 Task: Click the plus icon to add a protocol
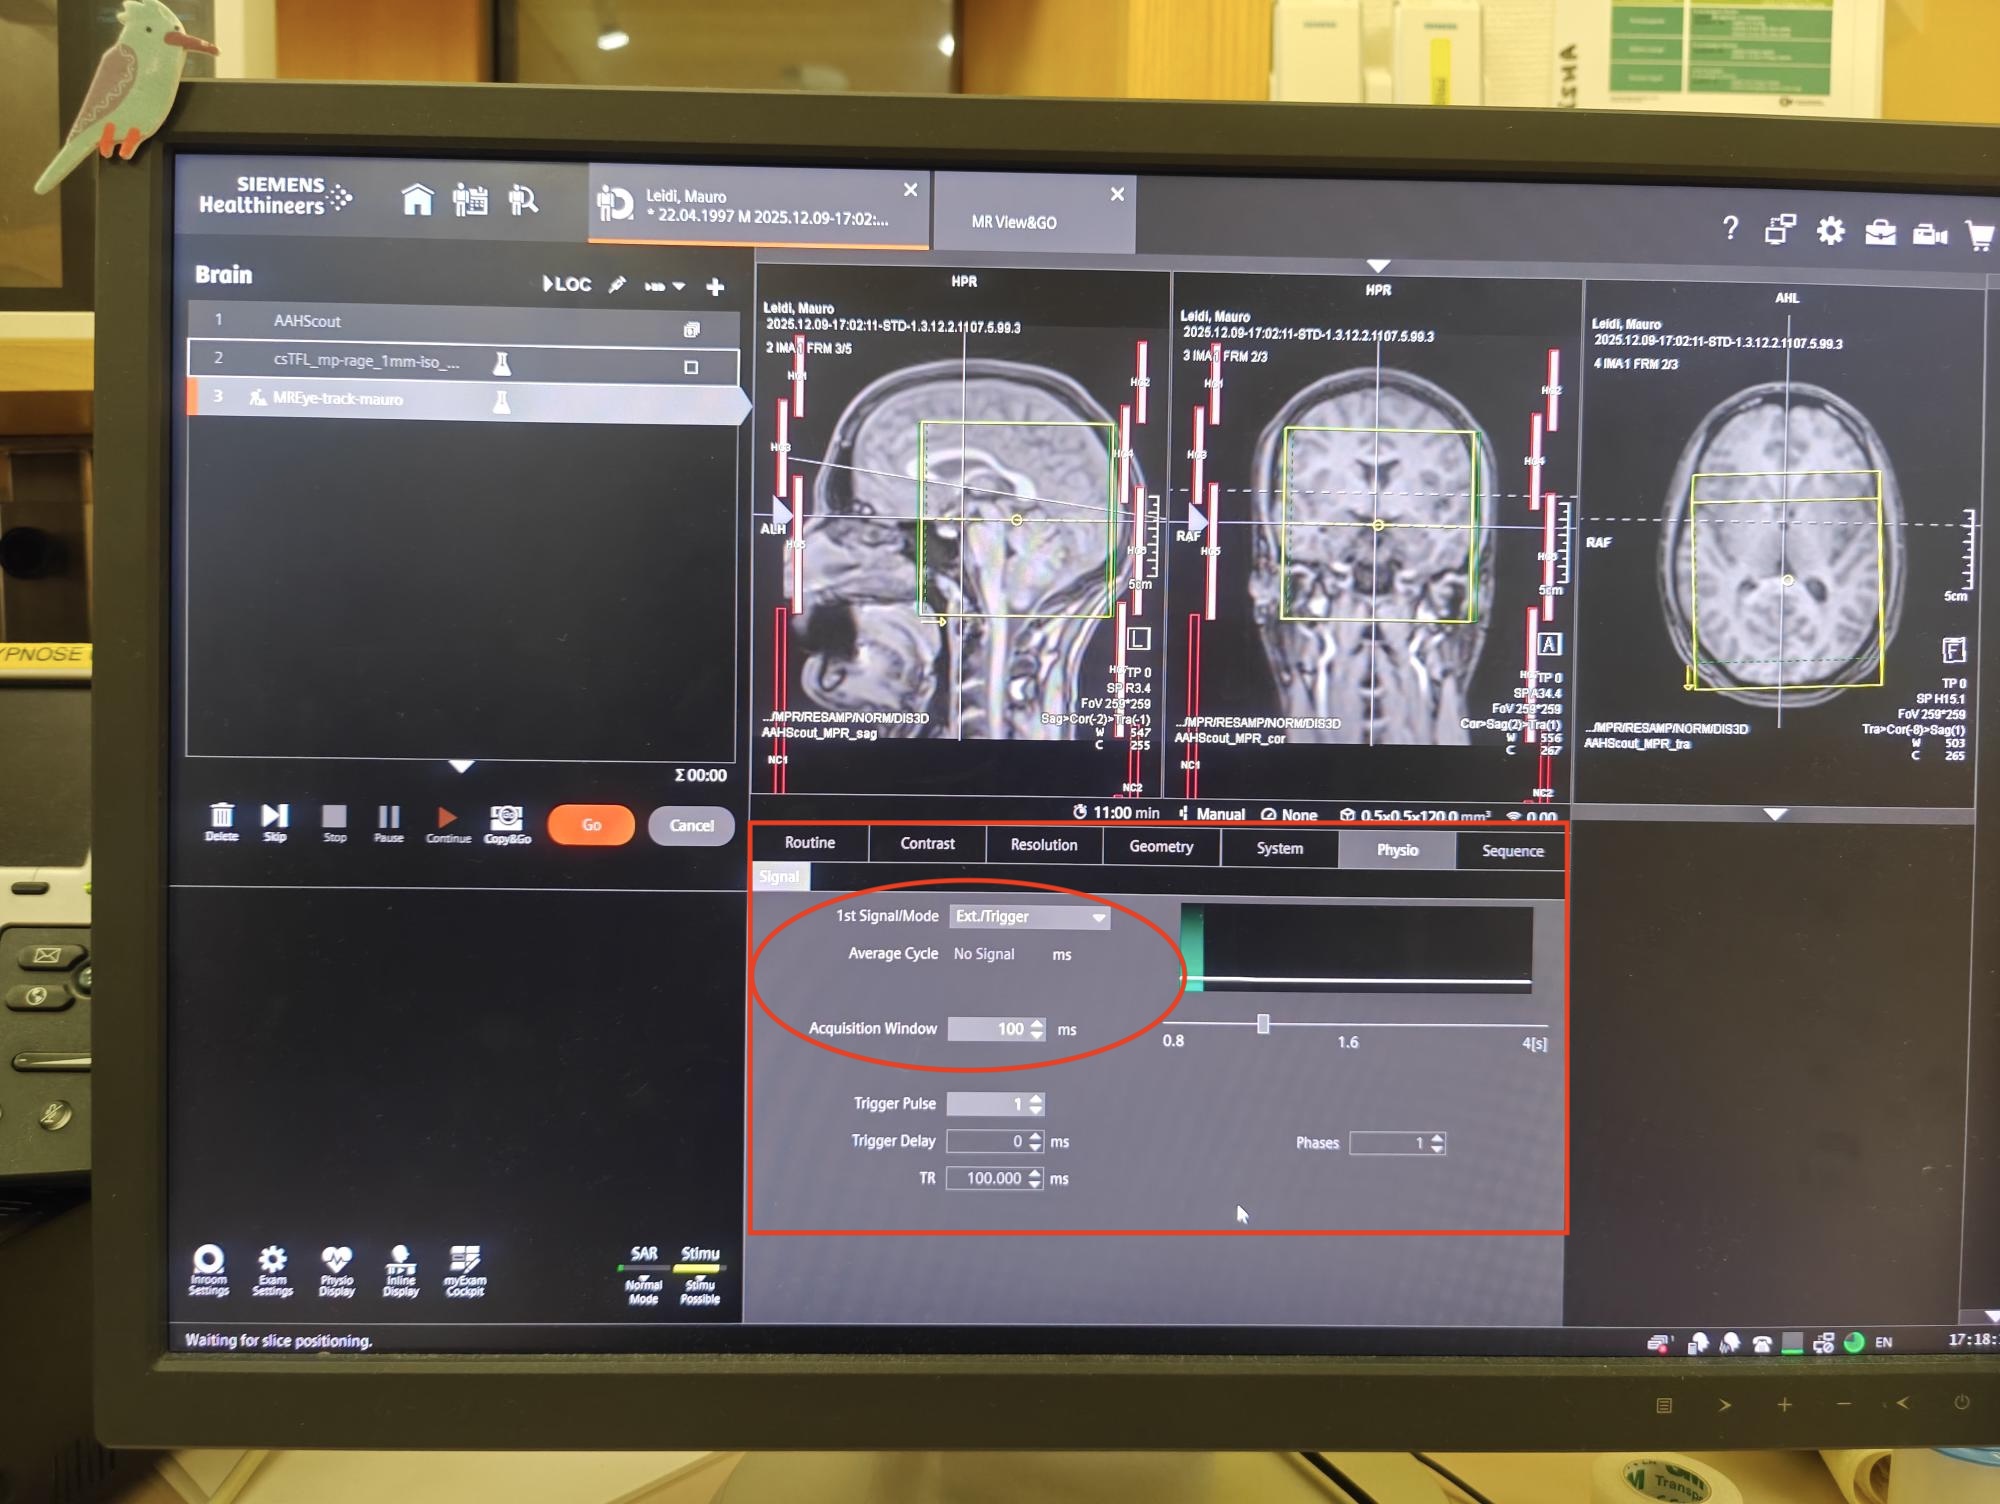click(715, 288)
